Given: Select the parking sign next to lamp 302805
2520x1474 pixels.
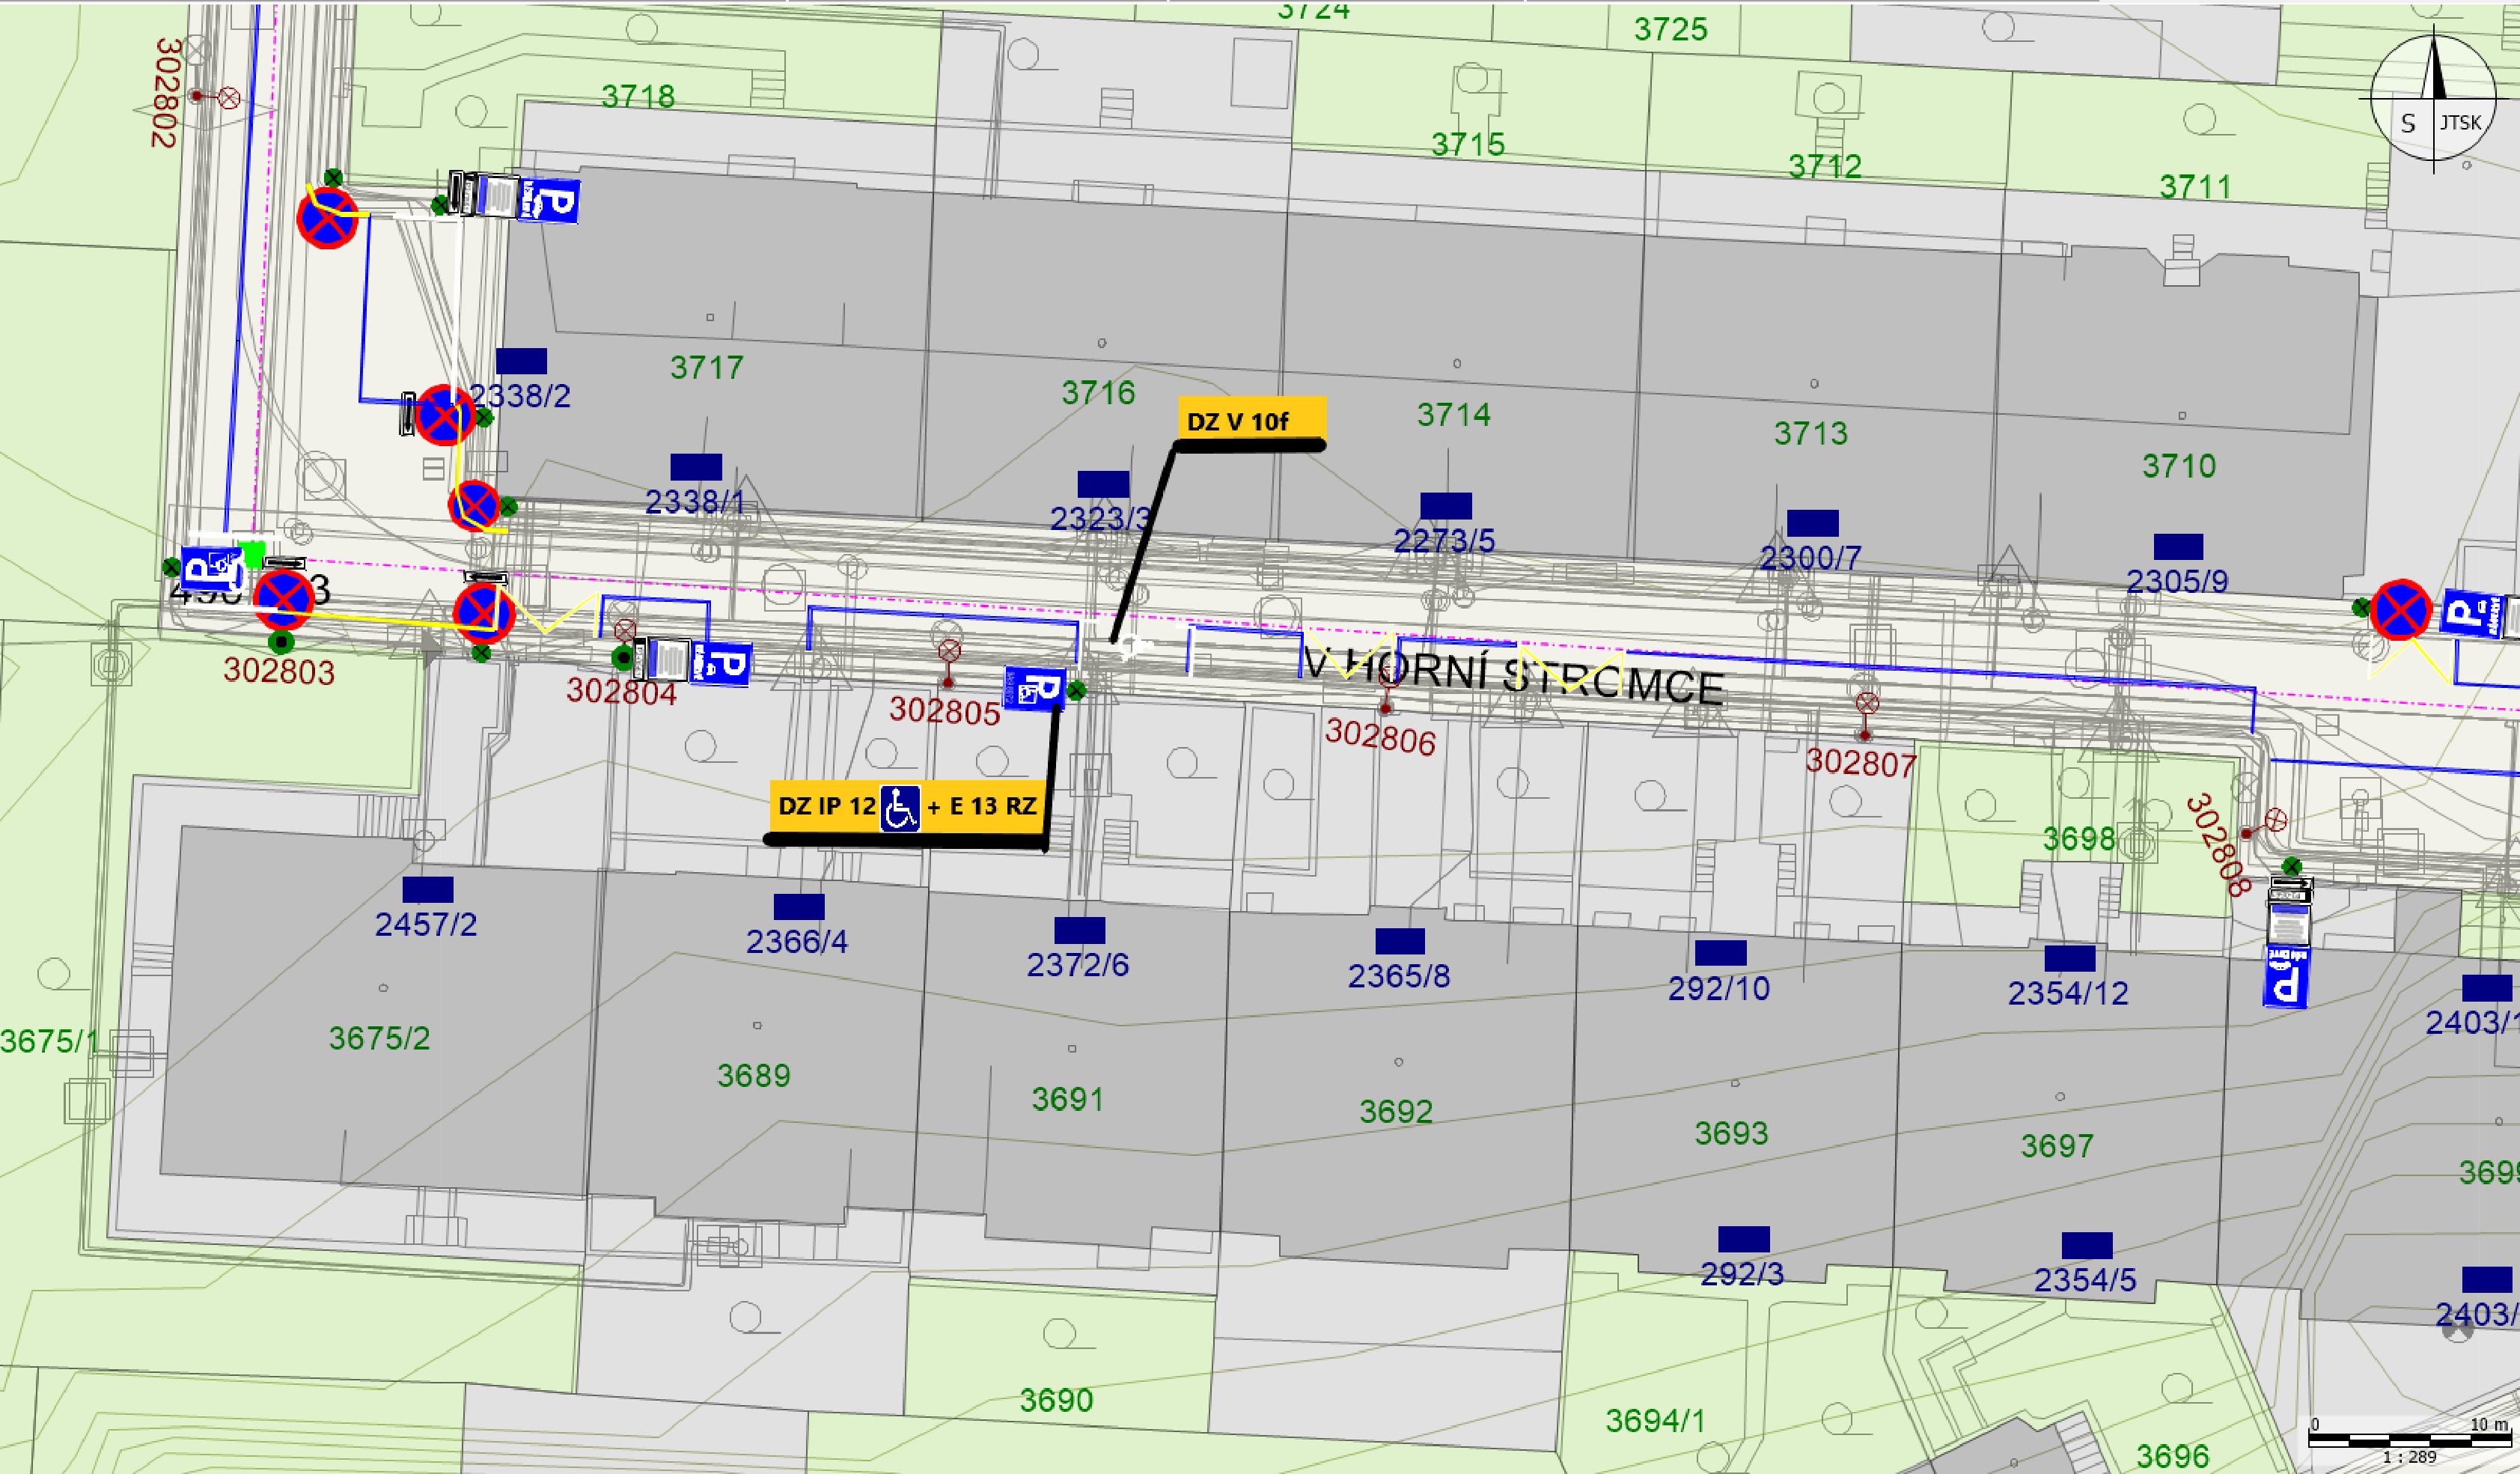Looking at the screenshot, I should click(x=1034, y=689).
